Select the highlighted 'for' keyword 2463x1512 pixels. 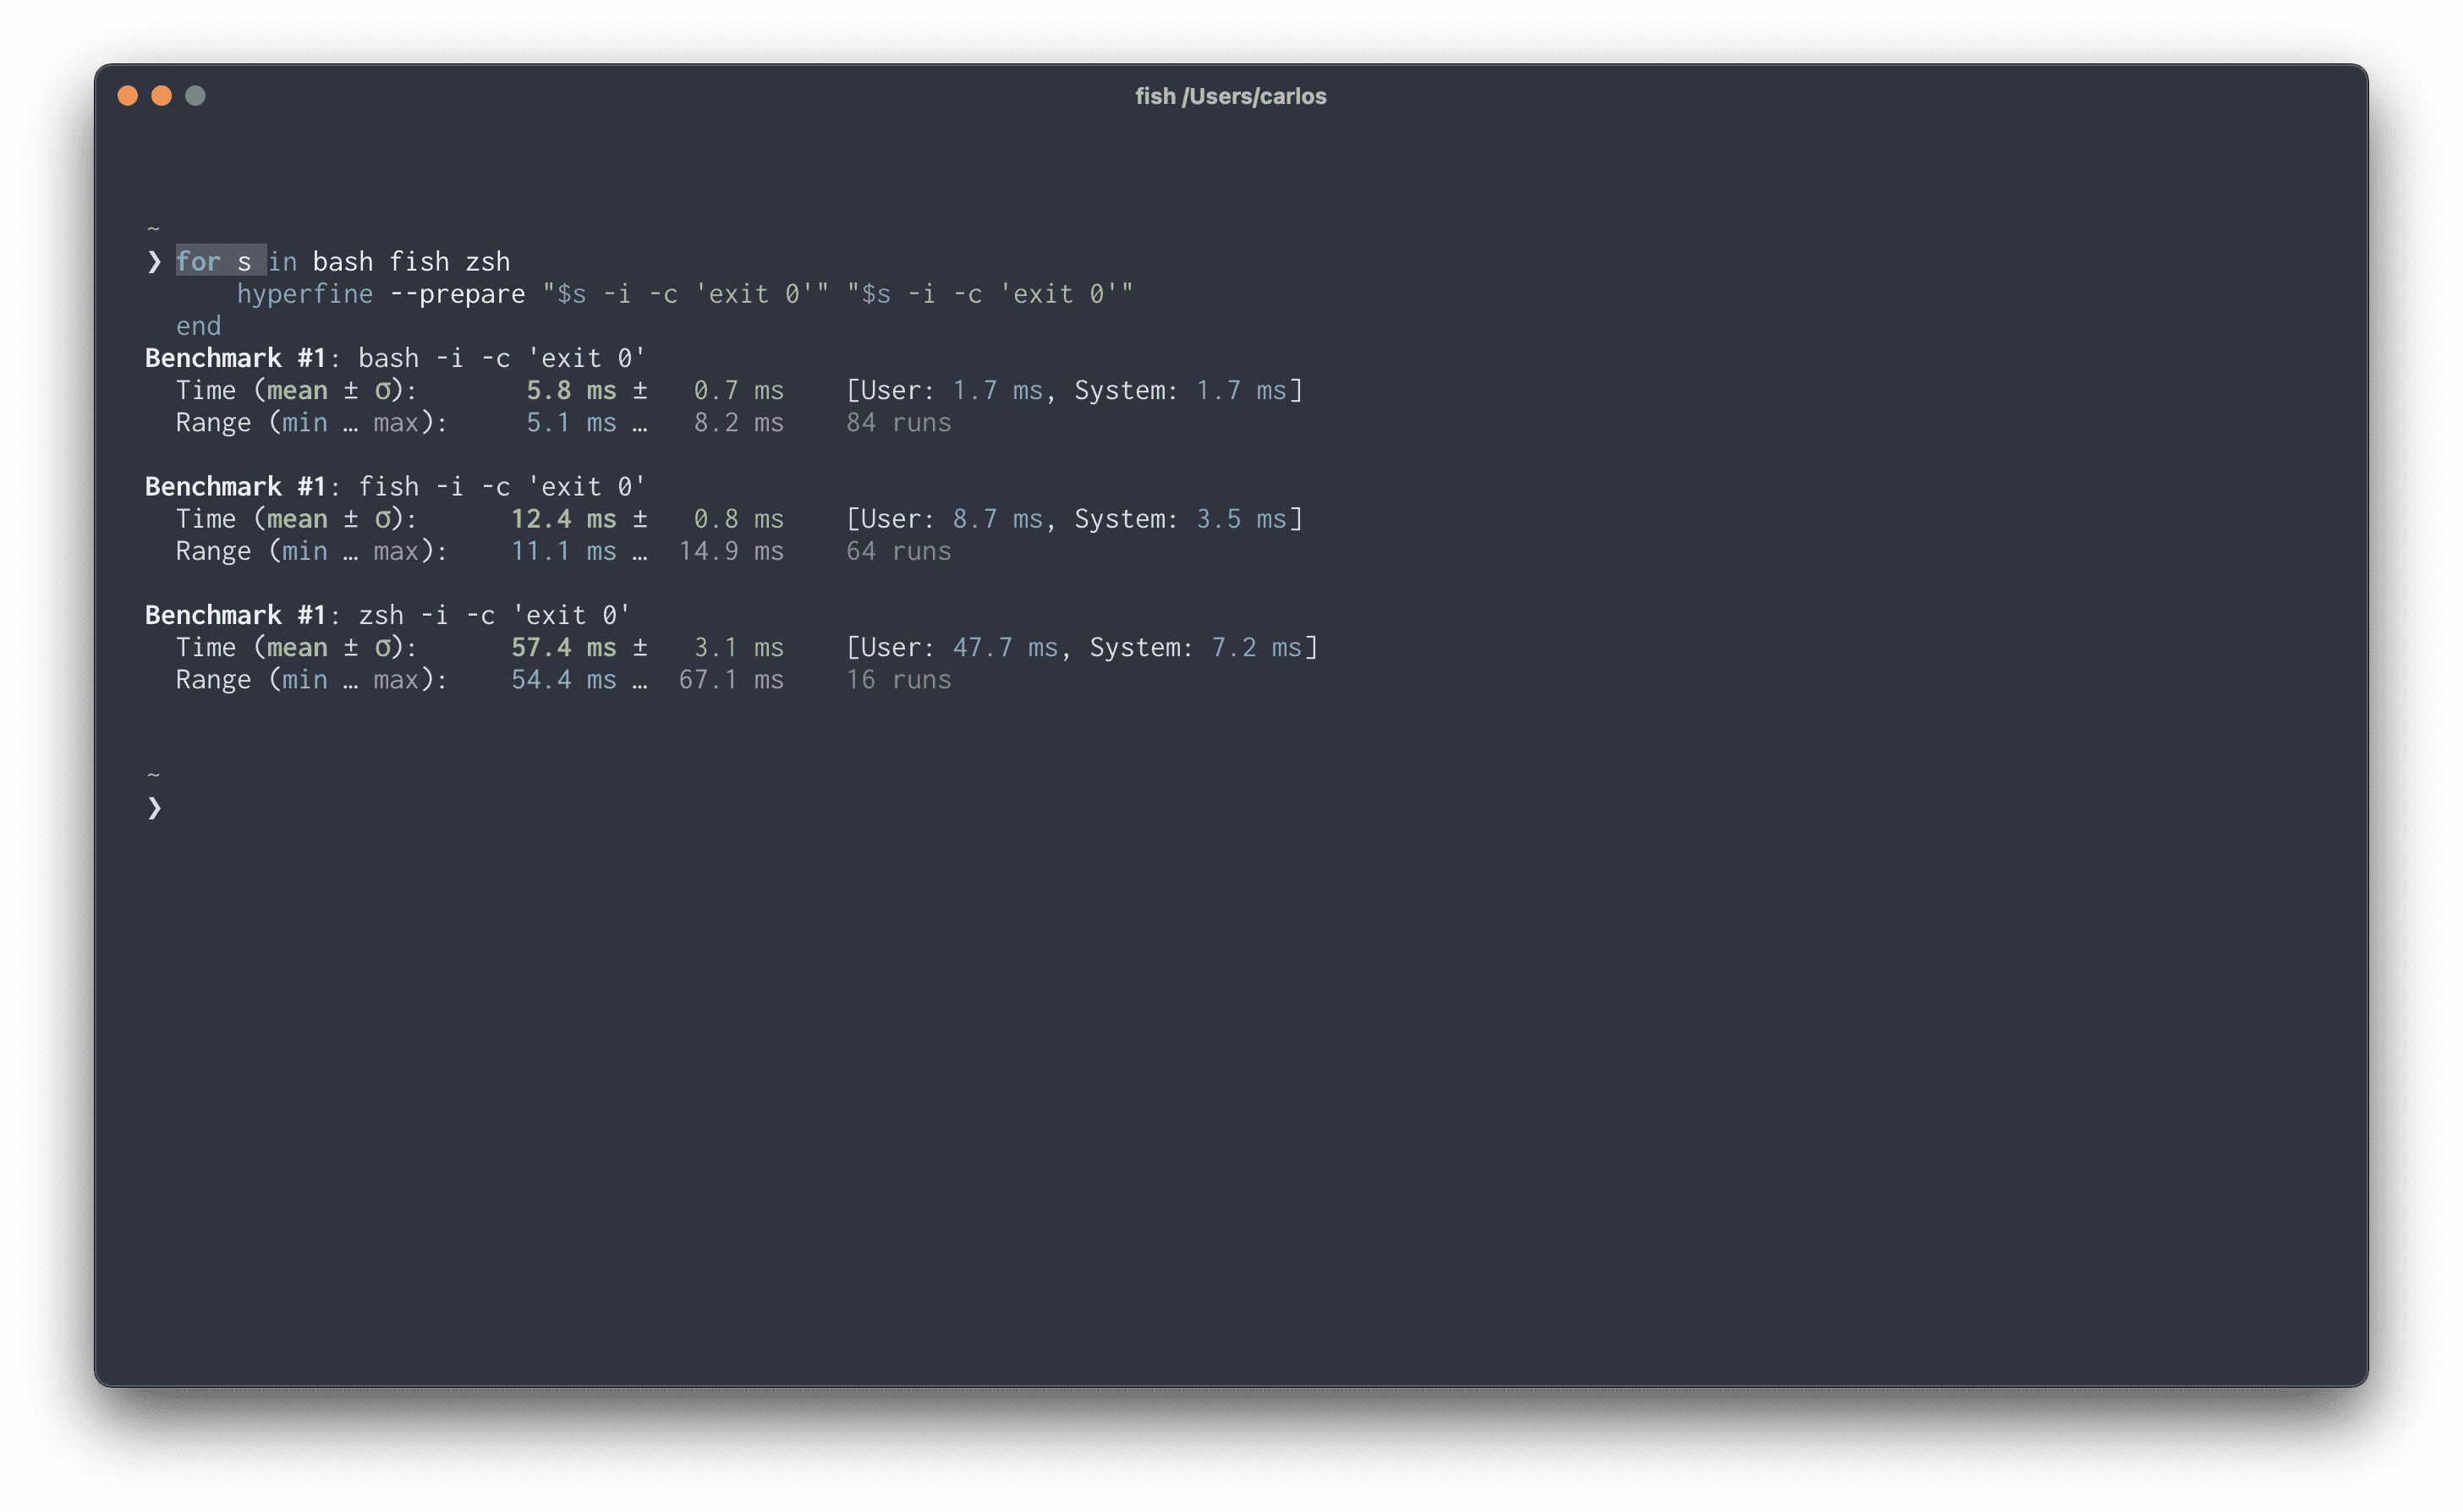coord(197,261)
